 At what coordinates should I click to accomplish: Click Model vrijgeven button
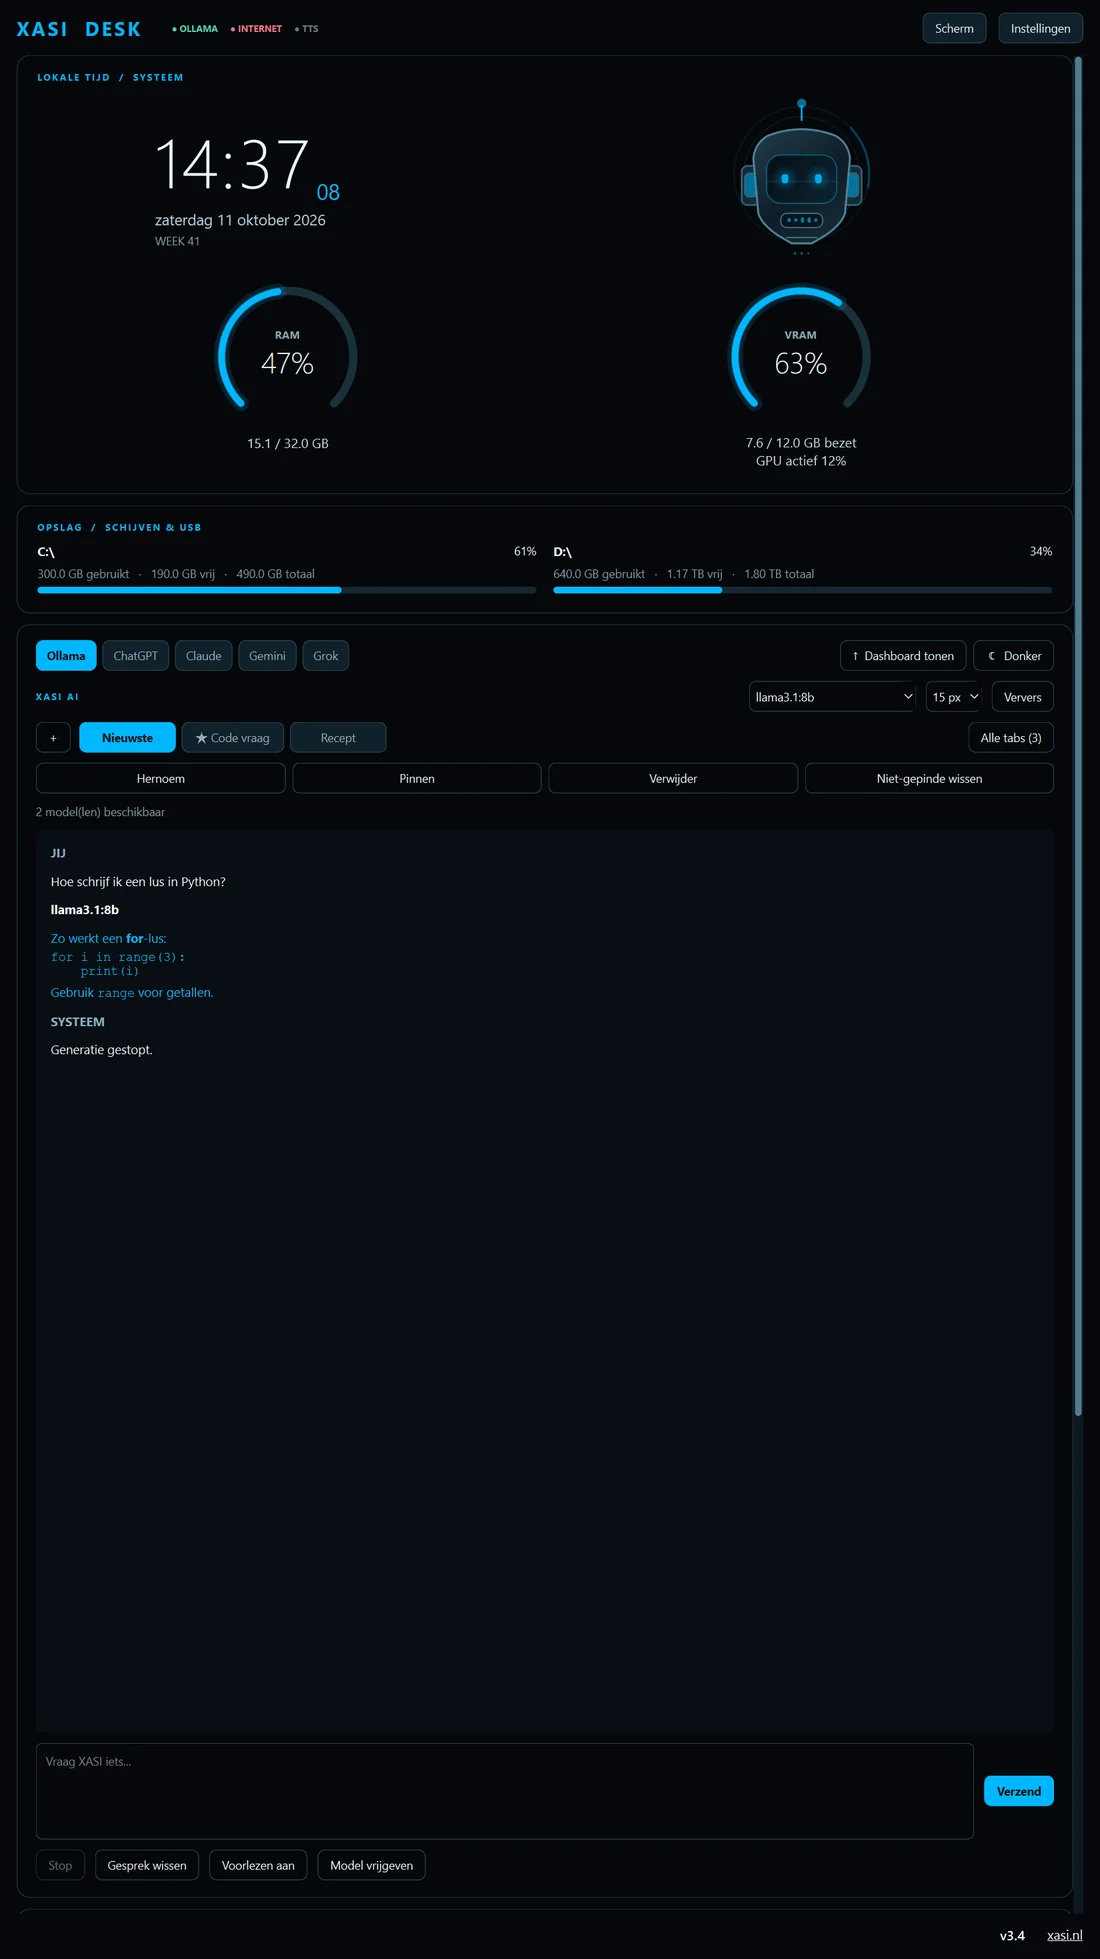click(x=371, y=1865)
